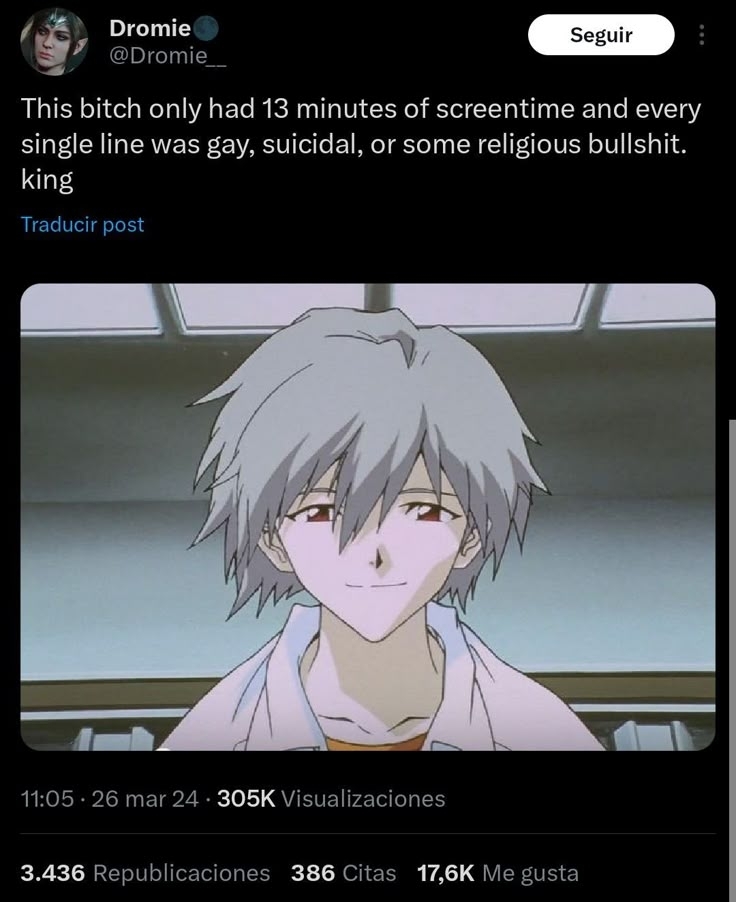Click the 11:05 · 26 mar 24 timestamp
Screen dimensions: 736x902
(x=109, y=798)
